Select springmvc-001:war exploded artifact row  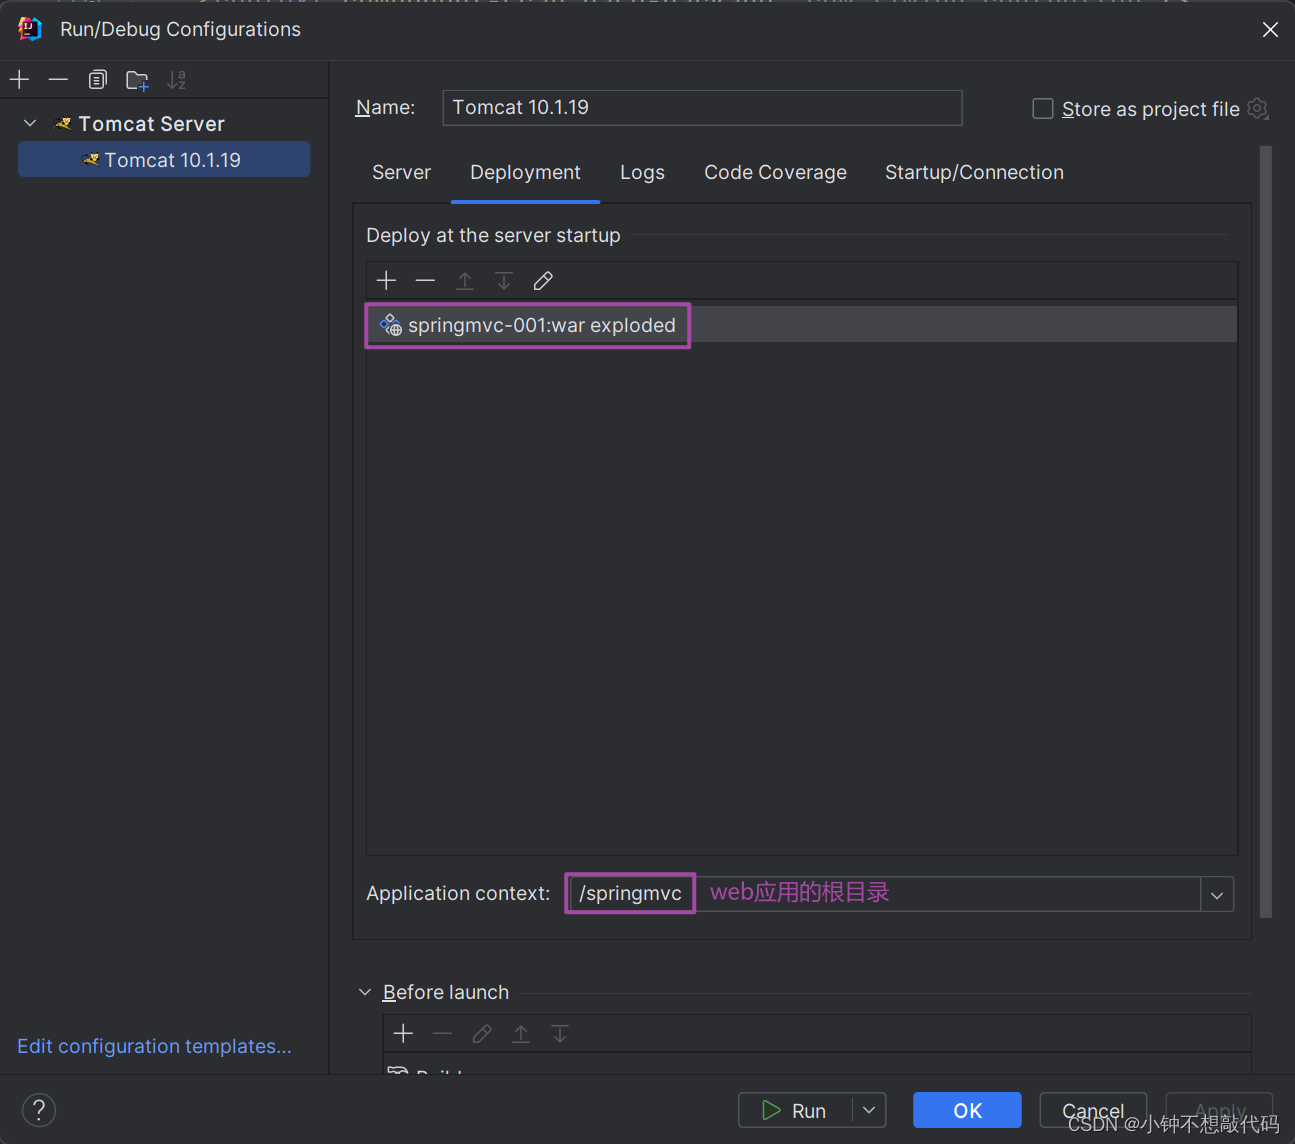(x=802, y=325)
